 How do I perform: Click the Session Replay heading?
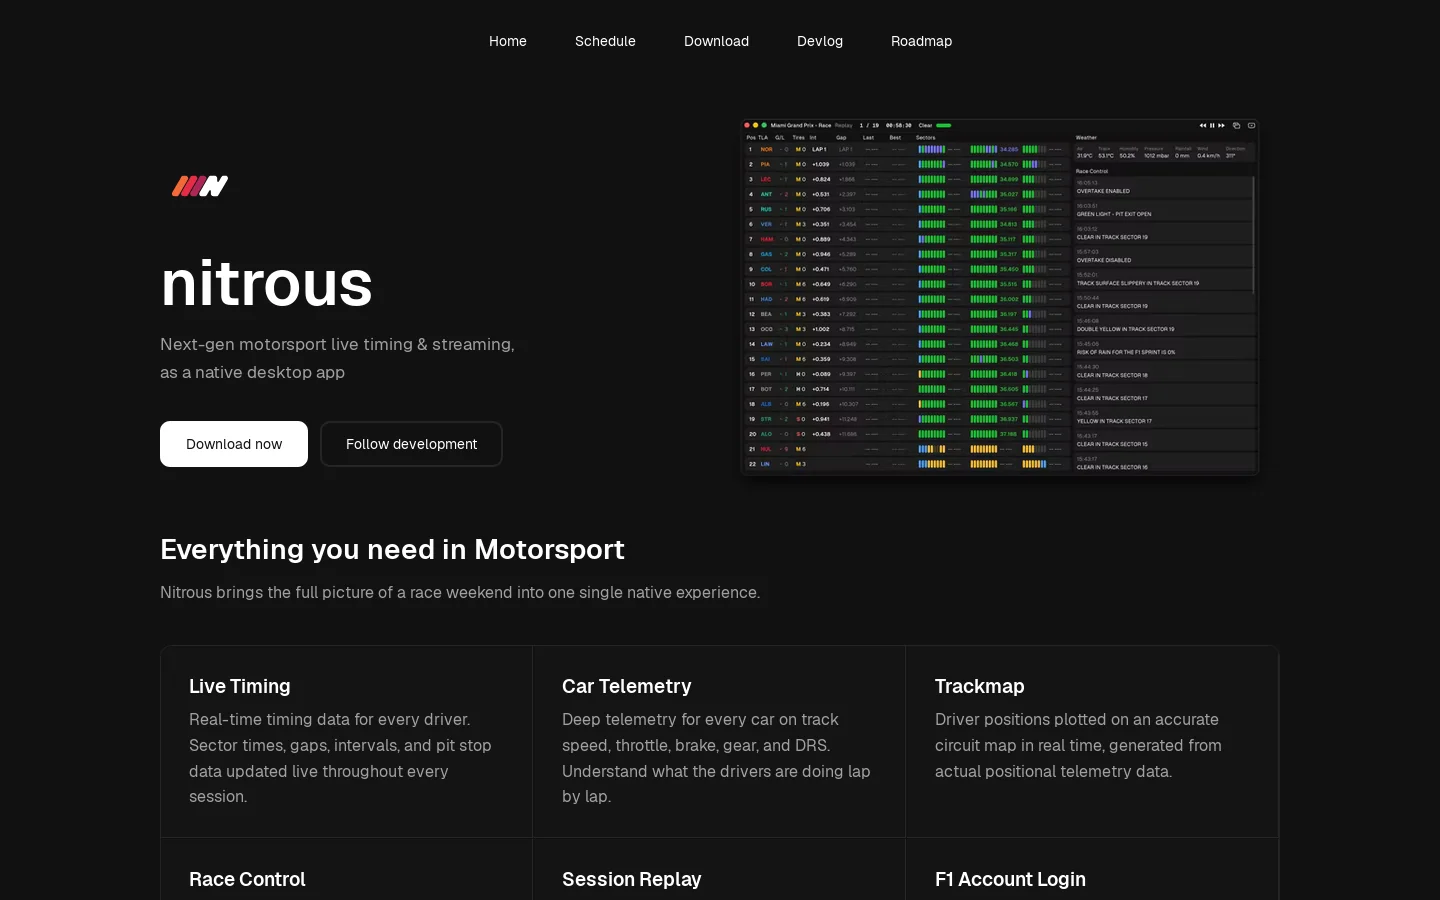(632, 879)
